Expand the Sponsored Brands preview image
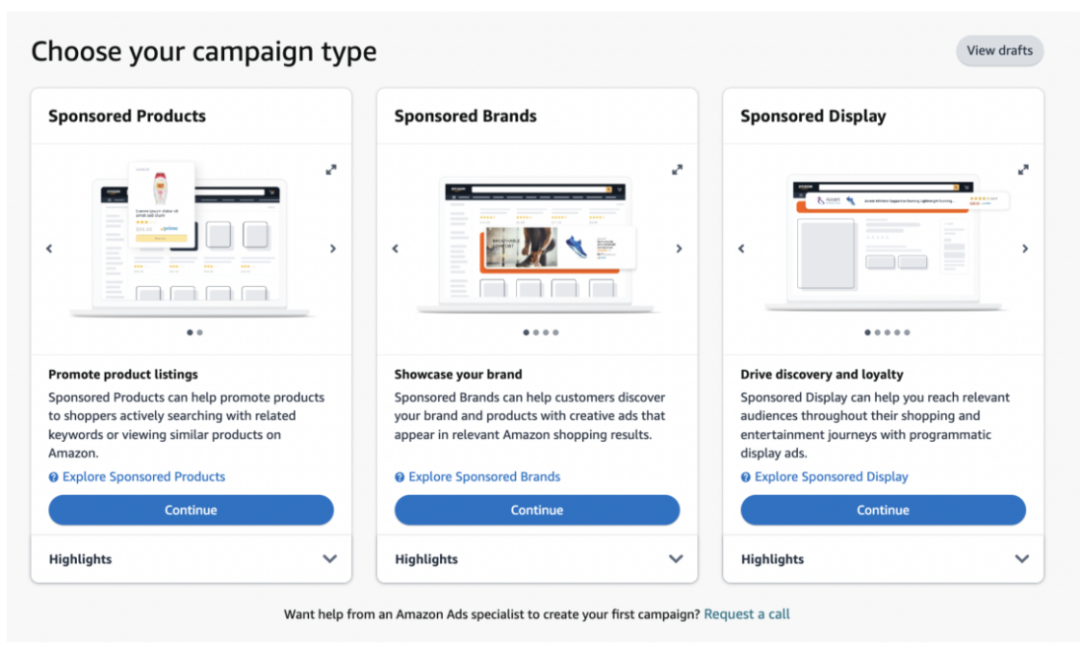1080x651 pixels. click(x=677, y=170)
